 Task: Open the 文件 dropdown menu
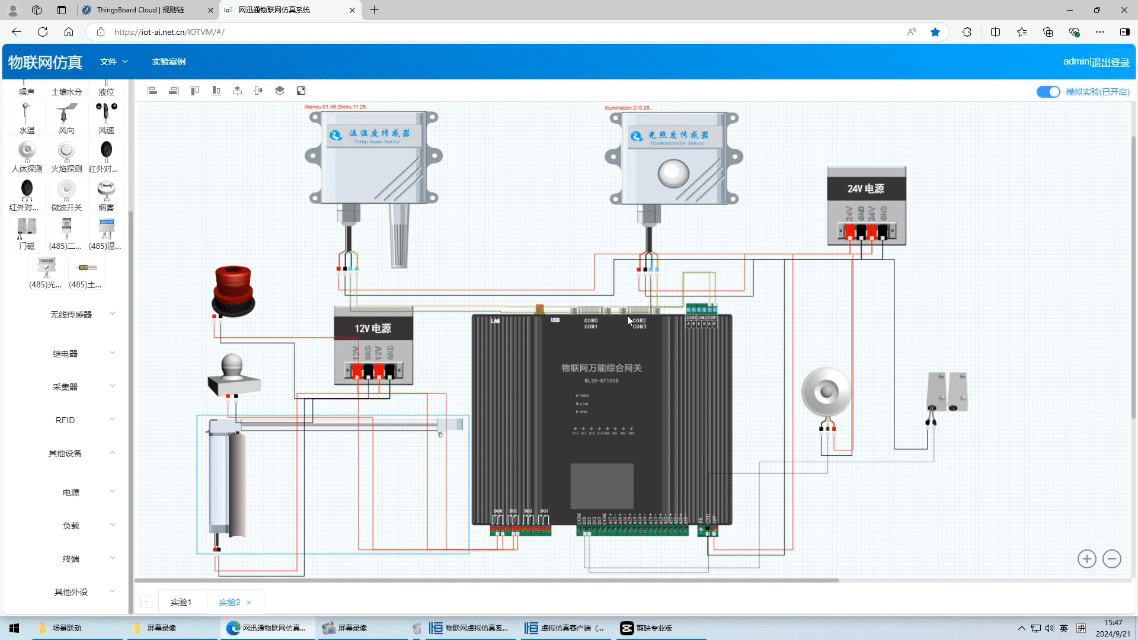point(109,62)
